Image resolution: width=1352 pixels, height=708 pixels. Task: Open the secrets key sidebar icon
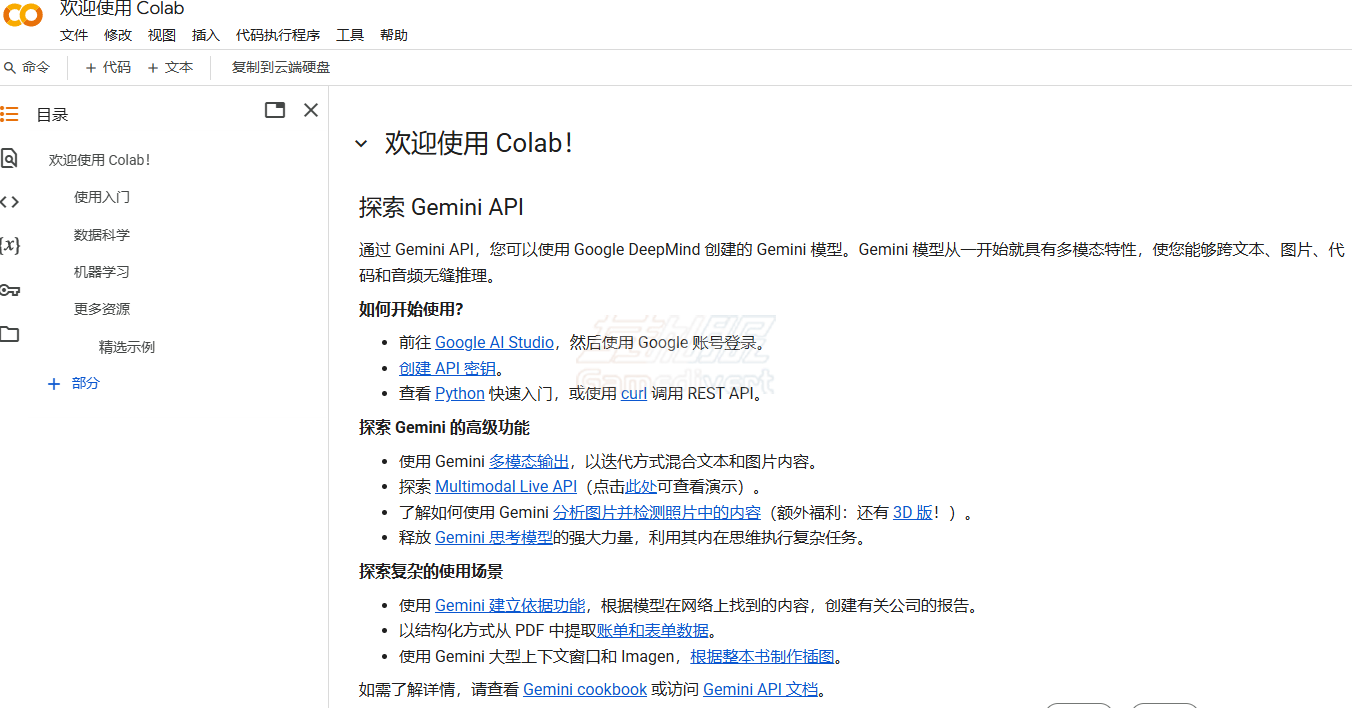[x=9, y=290]
